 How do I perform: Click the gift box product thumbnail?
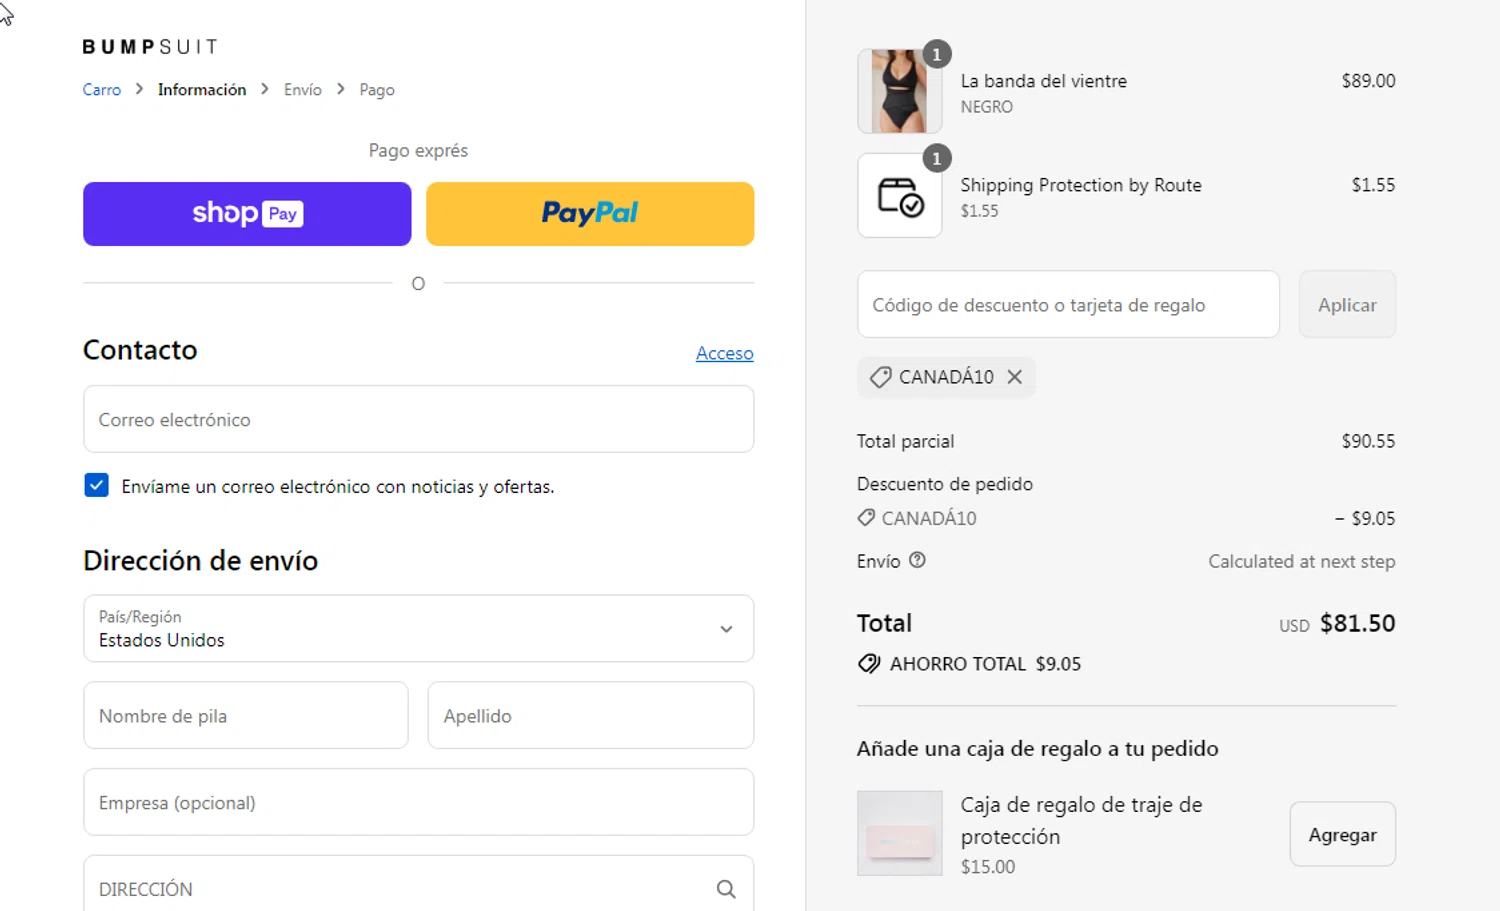(x=900, y=833)
